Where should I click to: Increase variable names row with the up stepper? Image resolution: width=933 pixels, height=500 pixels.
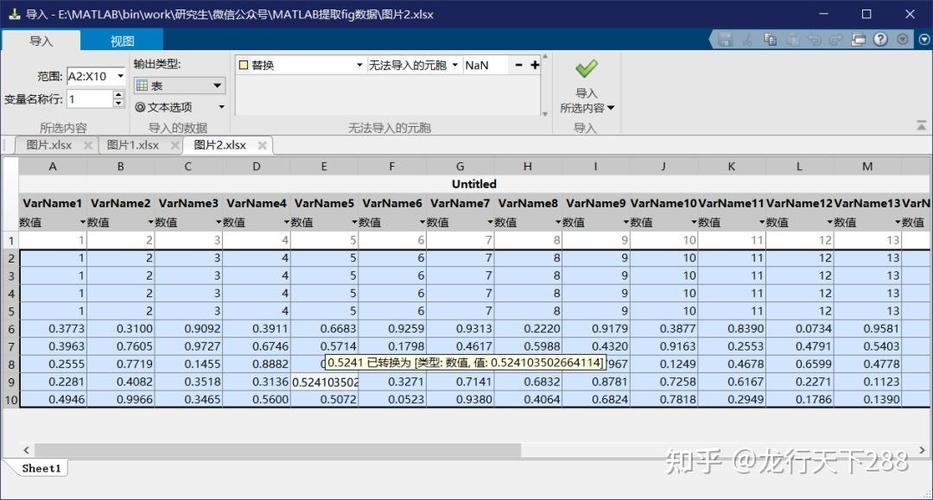(x=118, y=95)
